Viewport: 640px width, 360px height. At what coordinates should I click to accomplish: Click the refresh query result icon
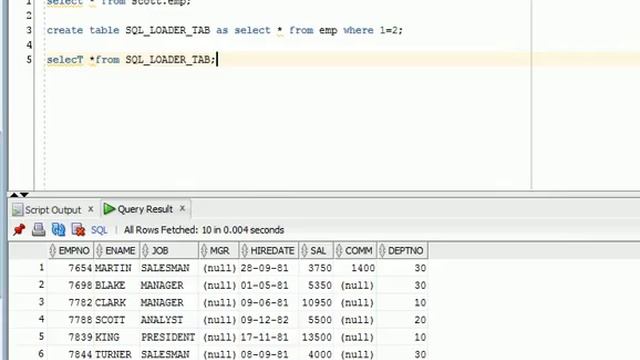pos(58,229)
